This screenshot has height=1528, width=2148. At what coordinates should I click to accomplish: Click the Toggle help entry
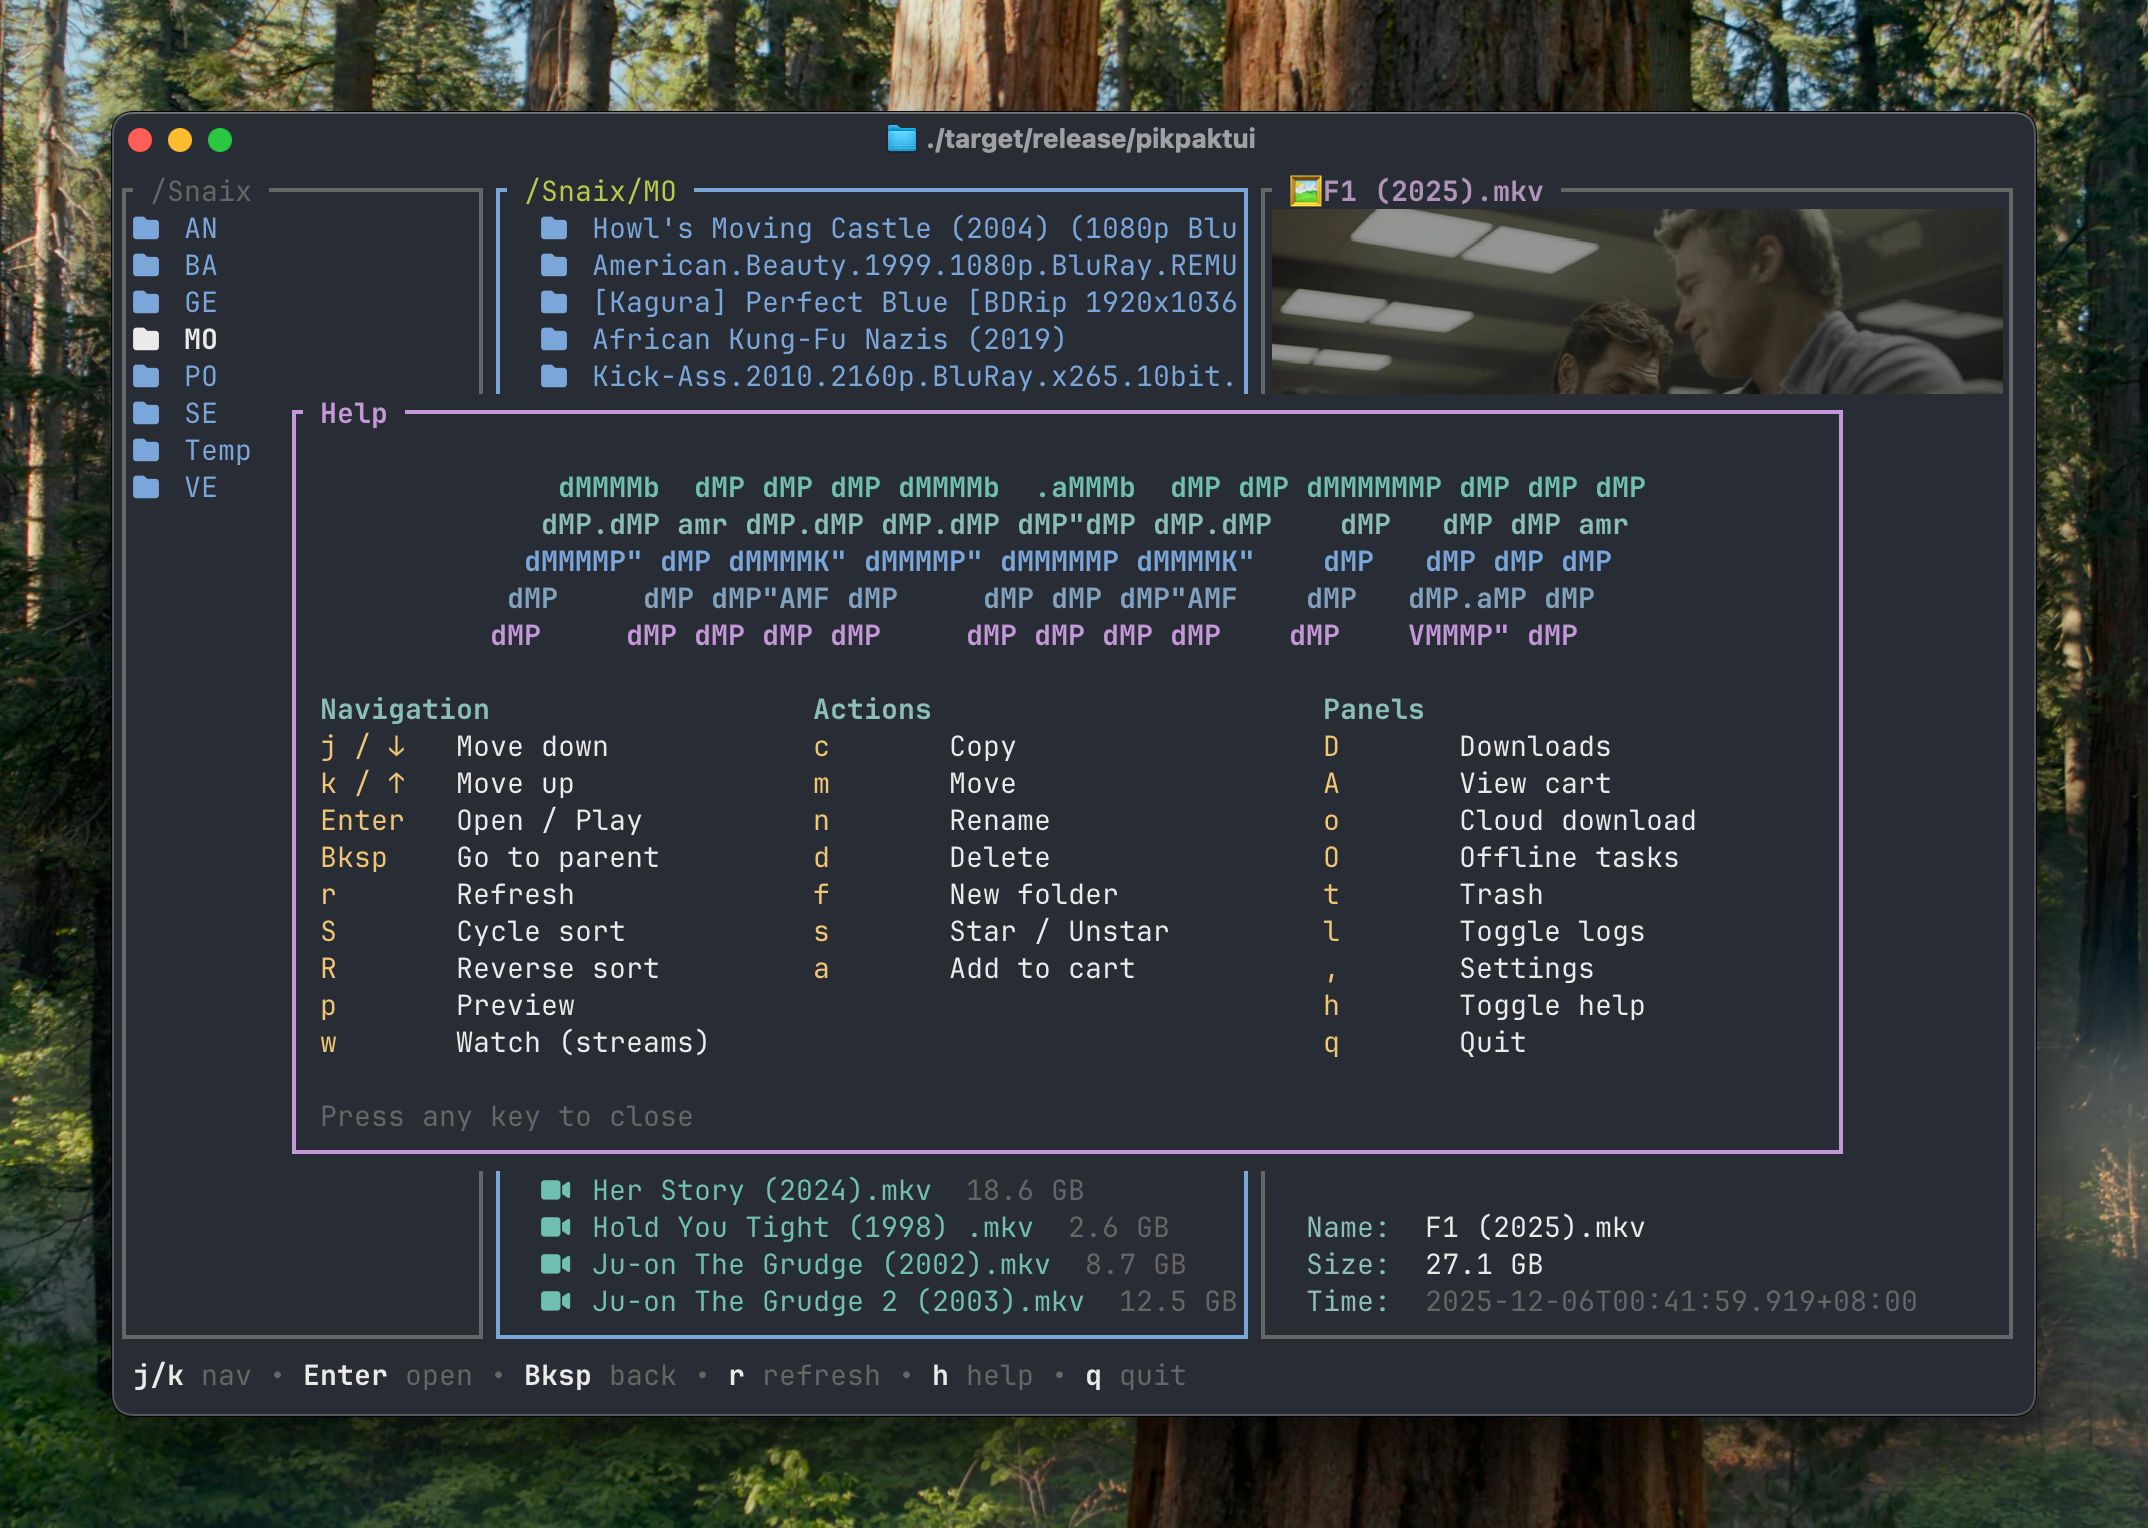(1551, 1006)
